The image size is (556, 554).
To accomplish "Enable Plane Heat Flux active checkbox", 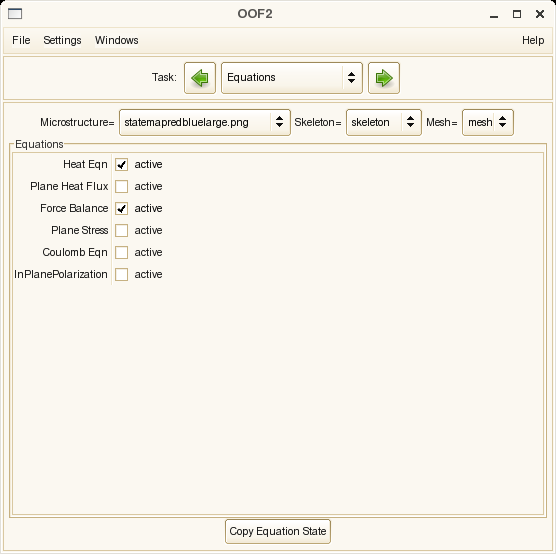I will coord(121,187).
